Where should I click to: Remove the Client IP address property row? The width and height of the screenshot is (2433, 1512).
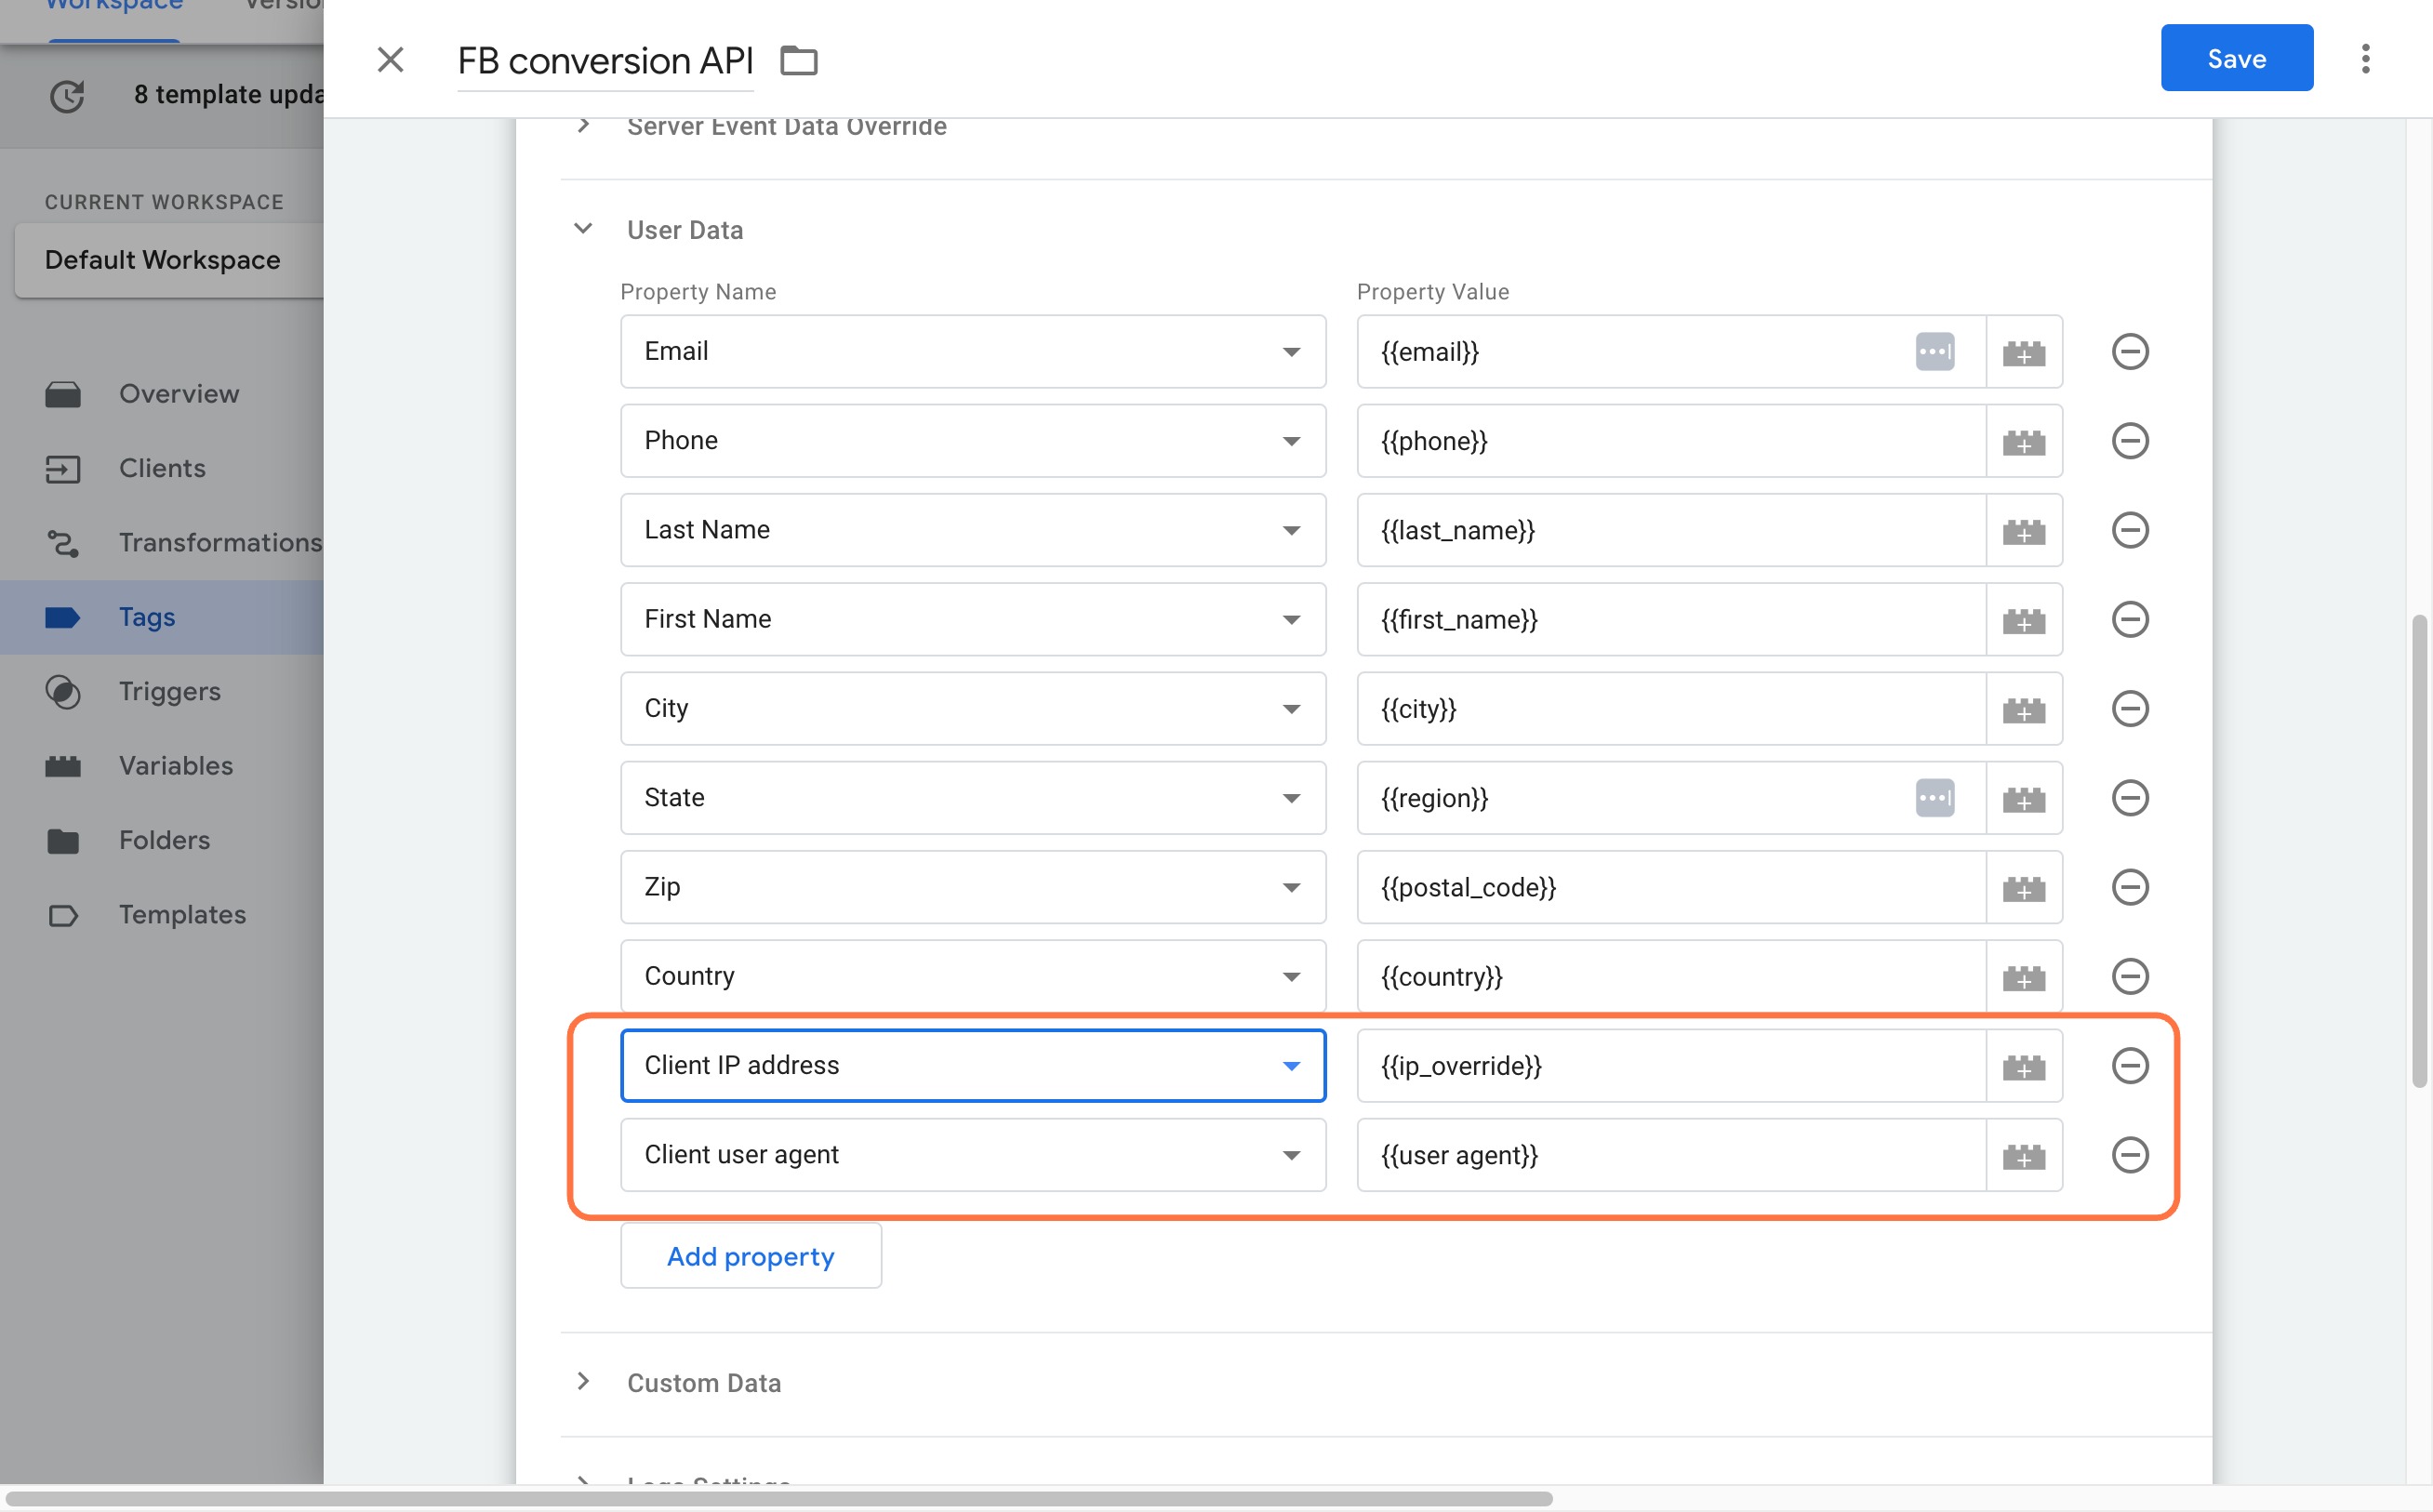[x=2130, y=1066]
